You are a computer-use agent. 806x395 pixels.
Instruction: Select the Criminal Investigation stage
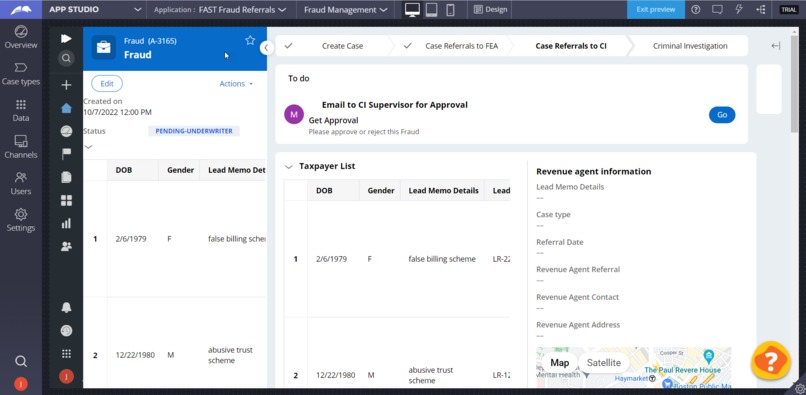pyautogui.click(x=690, y=46)
